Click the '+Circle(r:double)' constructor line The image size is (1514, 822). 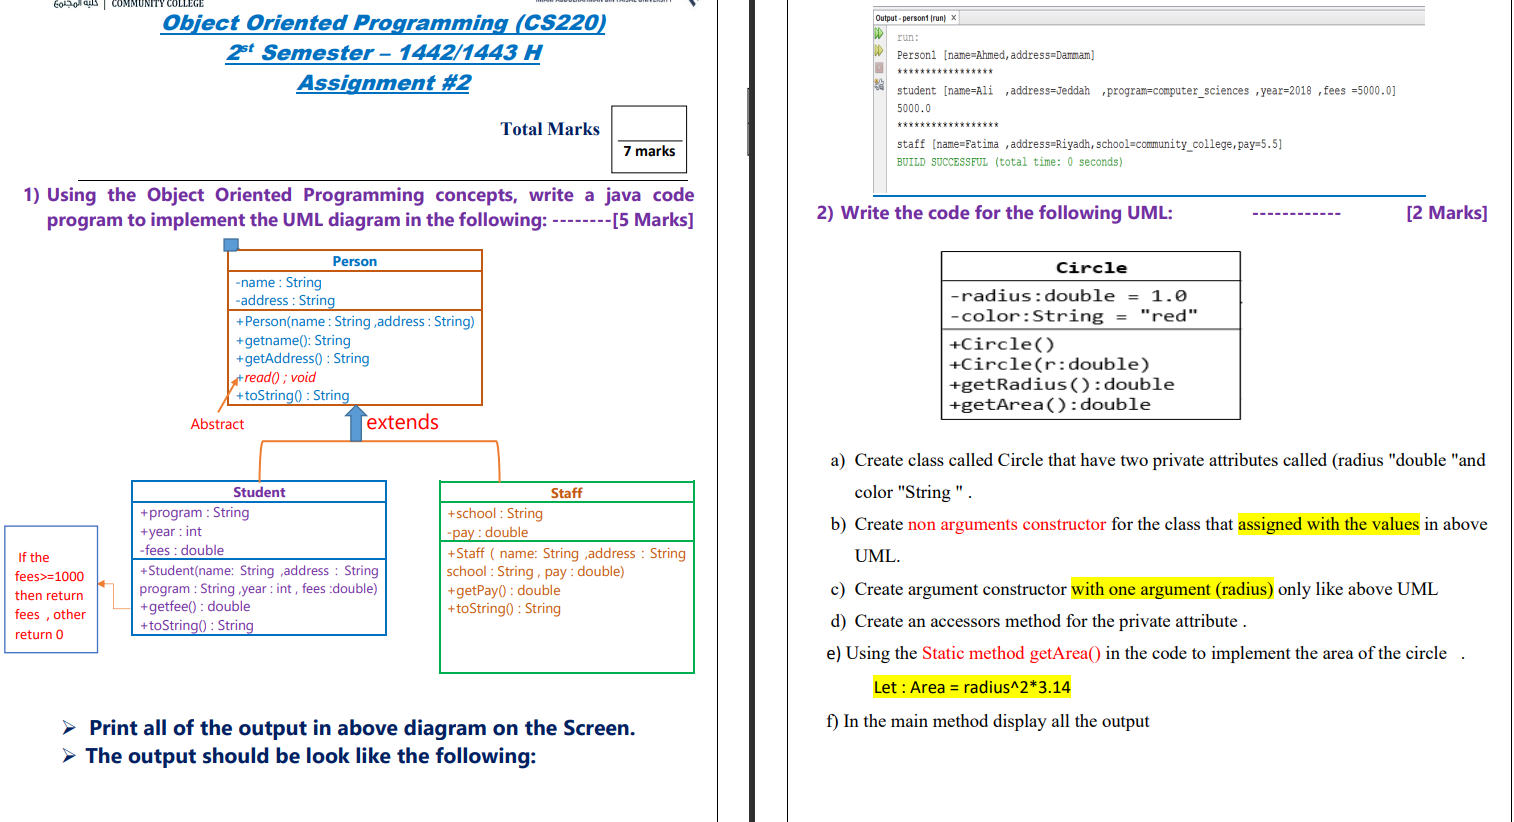click(1050, 364)
